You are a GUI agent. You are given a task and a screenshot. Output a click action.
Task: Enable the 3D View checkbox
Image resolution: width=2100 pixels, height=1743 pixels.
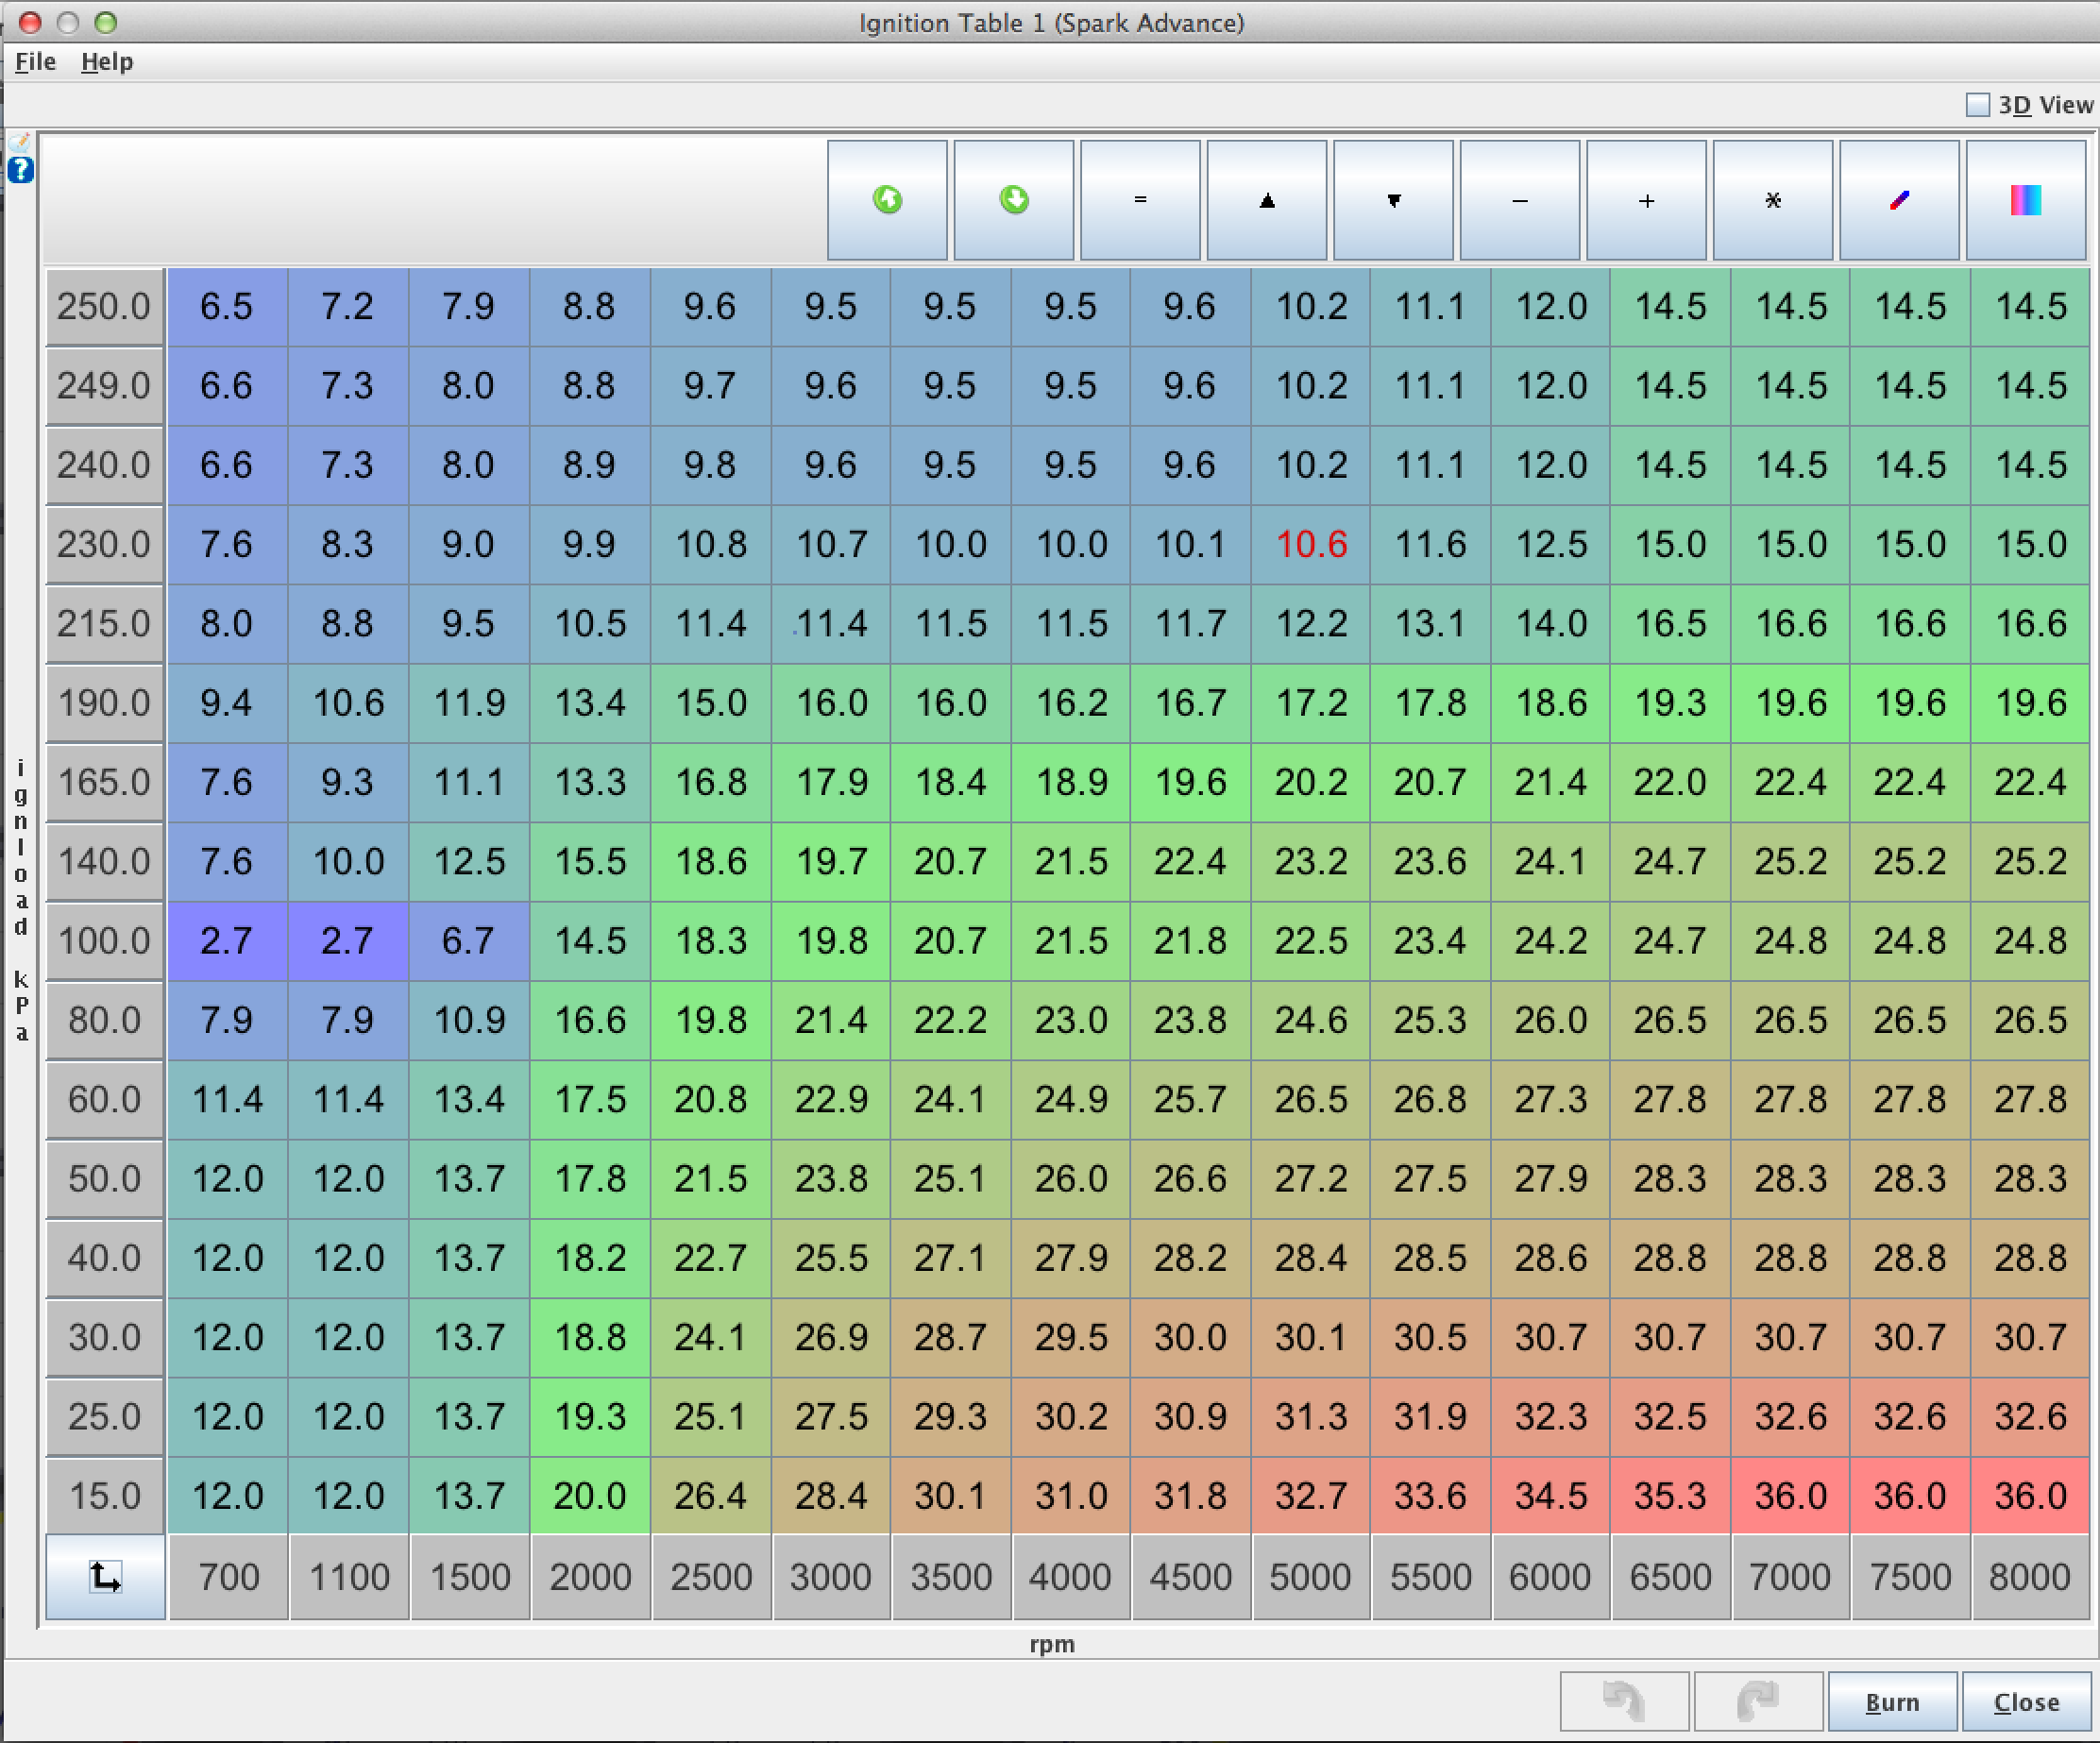[1977, 105]
